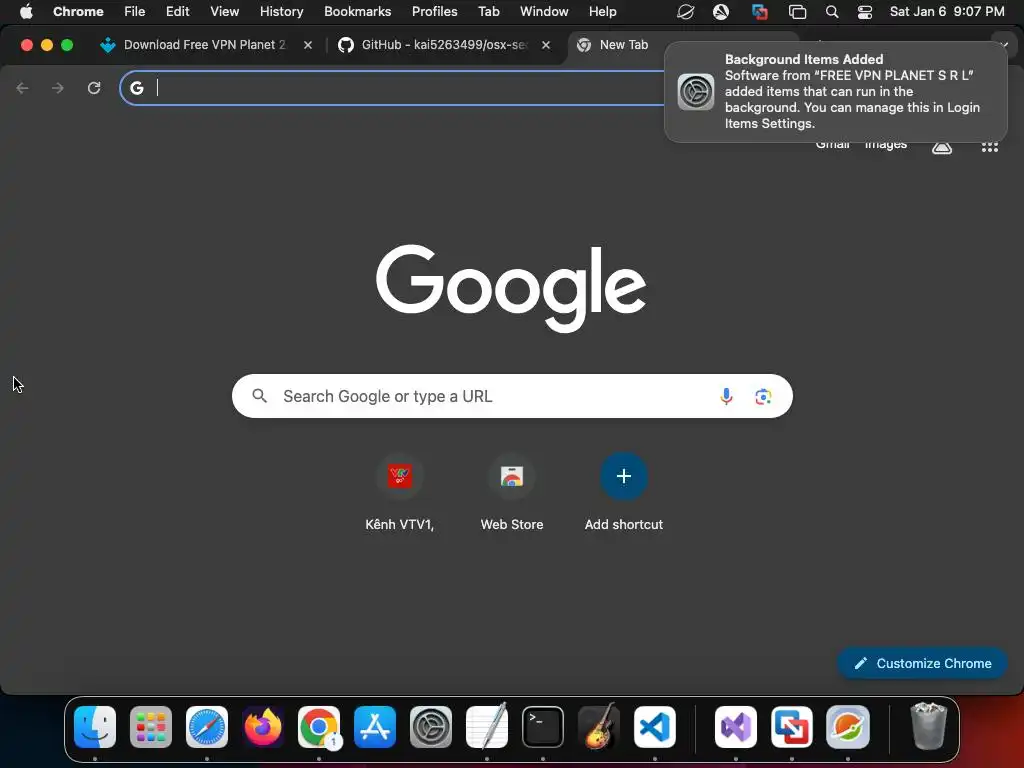The image size is (1024, 768).
Task: Open TextEdit from the Dock
Action: (x=487, y=727)
